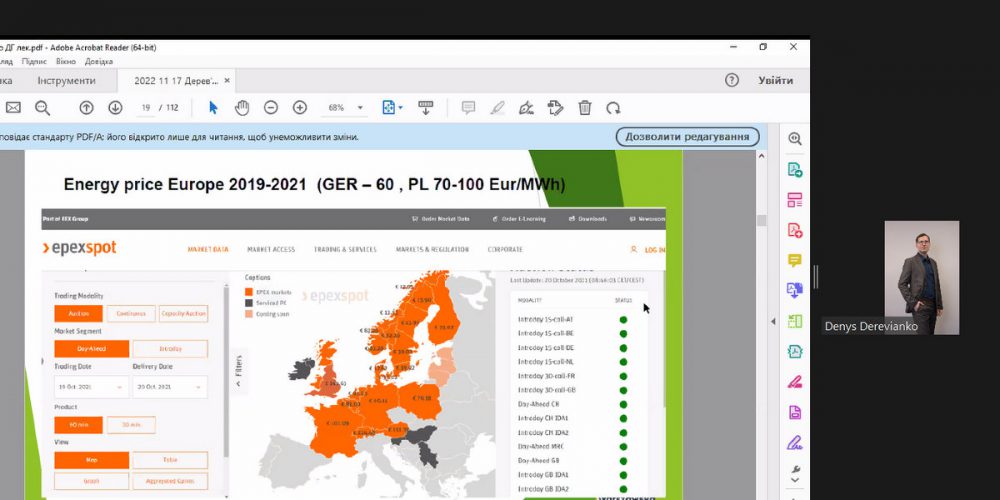Screen dimensions: 1000x500
Task: Open the email envelope icon
Action: (13, 108)
